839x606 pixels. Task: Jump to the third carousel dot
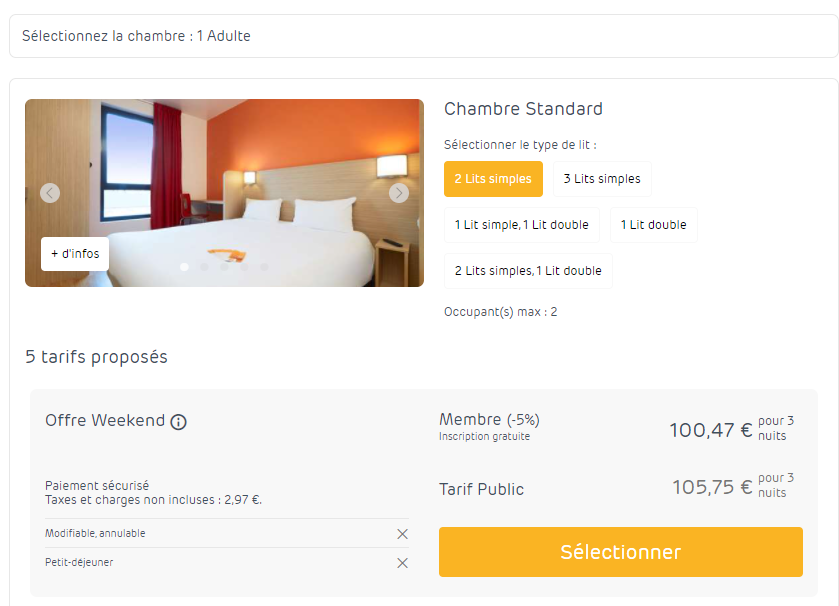pos(224,267)
